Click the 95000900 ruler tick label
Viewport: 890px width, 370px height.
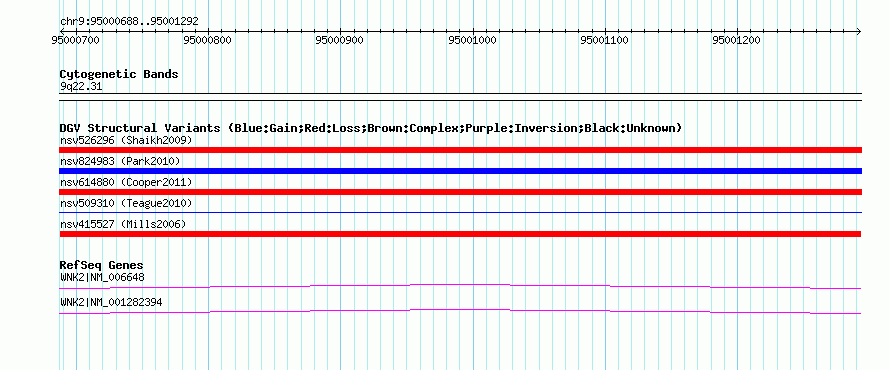pyautogui.click(x=339, y=40)
